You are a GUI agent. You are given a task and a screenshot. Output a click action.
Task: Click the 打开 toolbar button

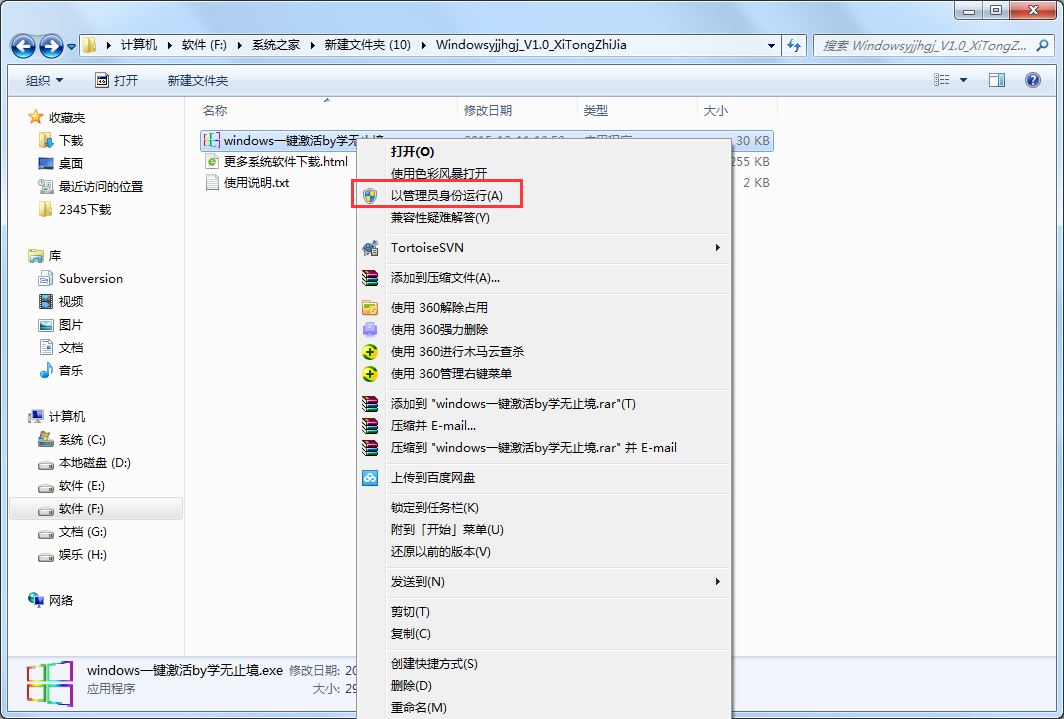[x=116, y=81]
